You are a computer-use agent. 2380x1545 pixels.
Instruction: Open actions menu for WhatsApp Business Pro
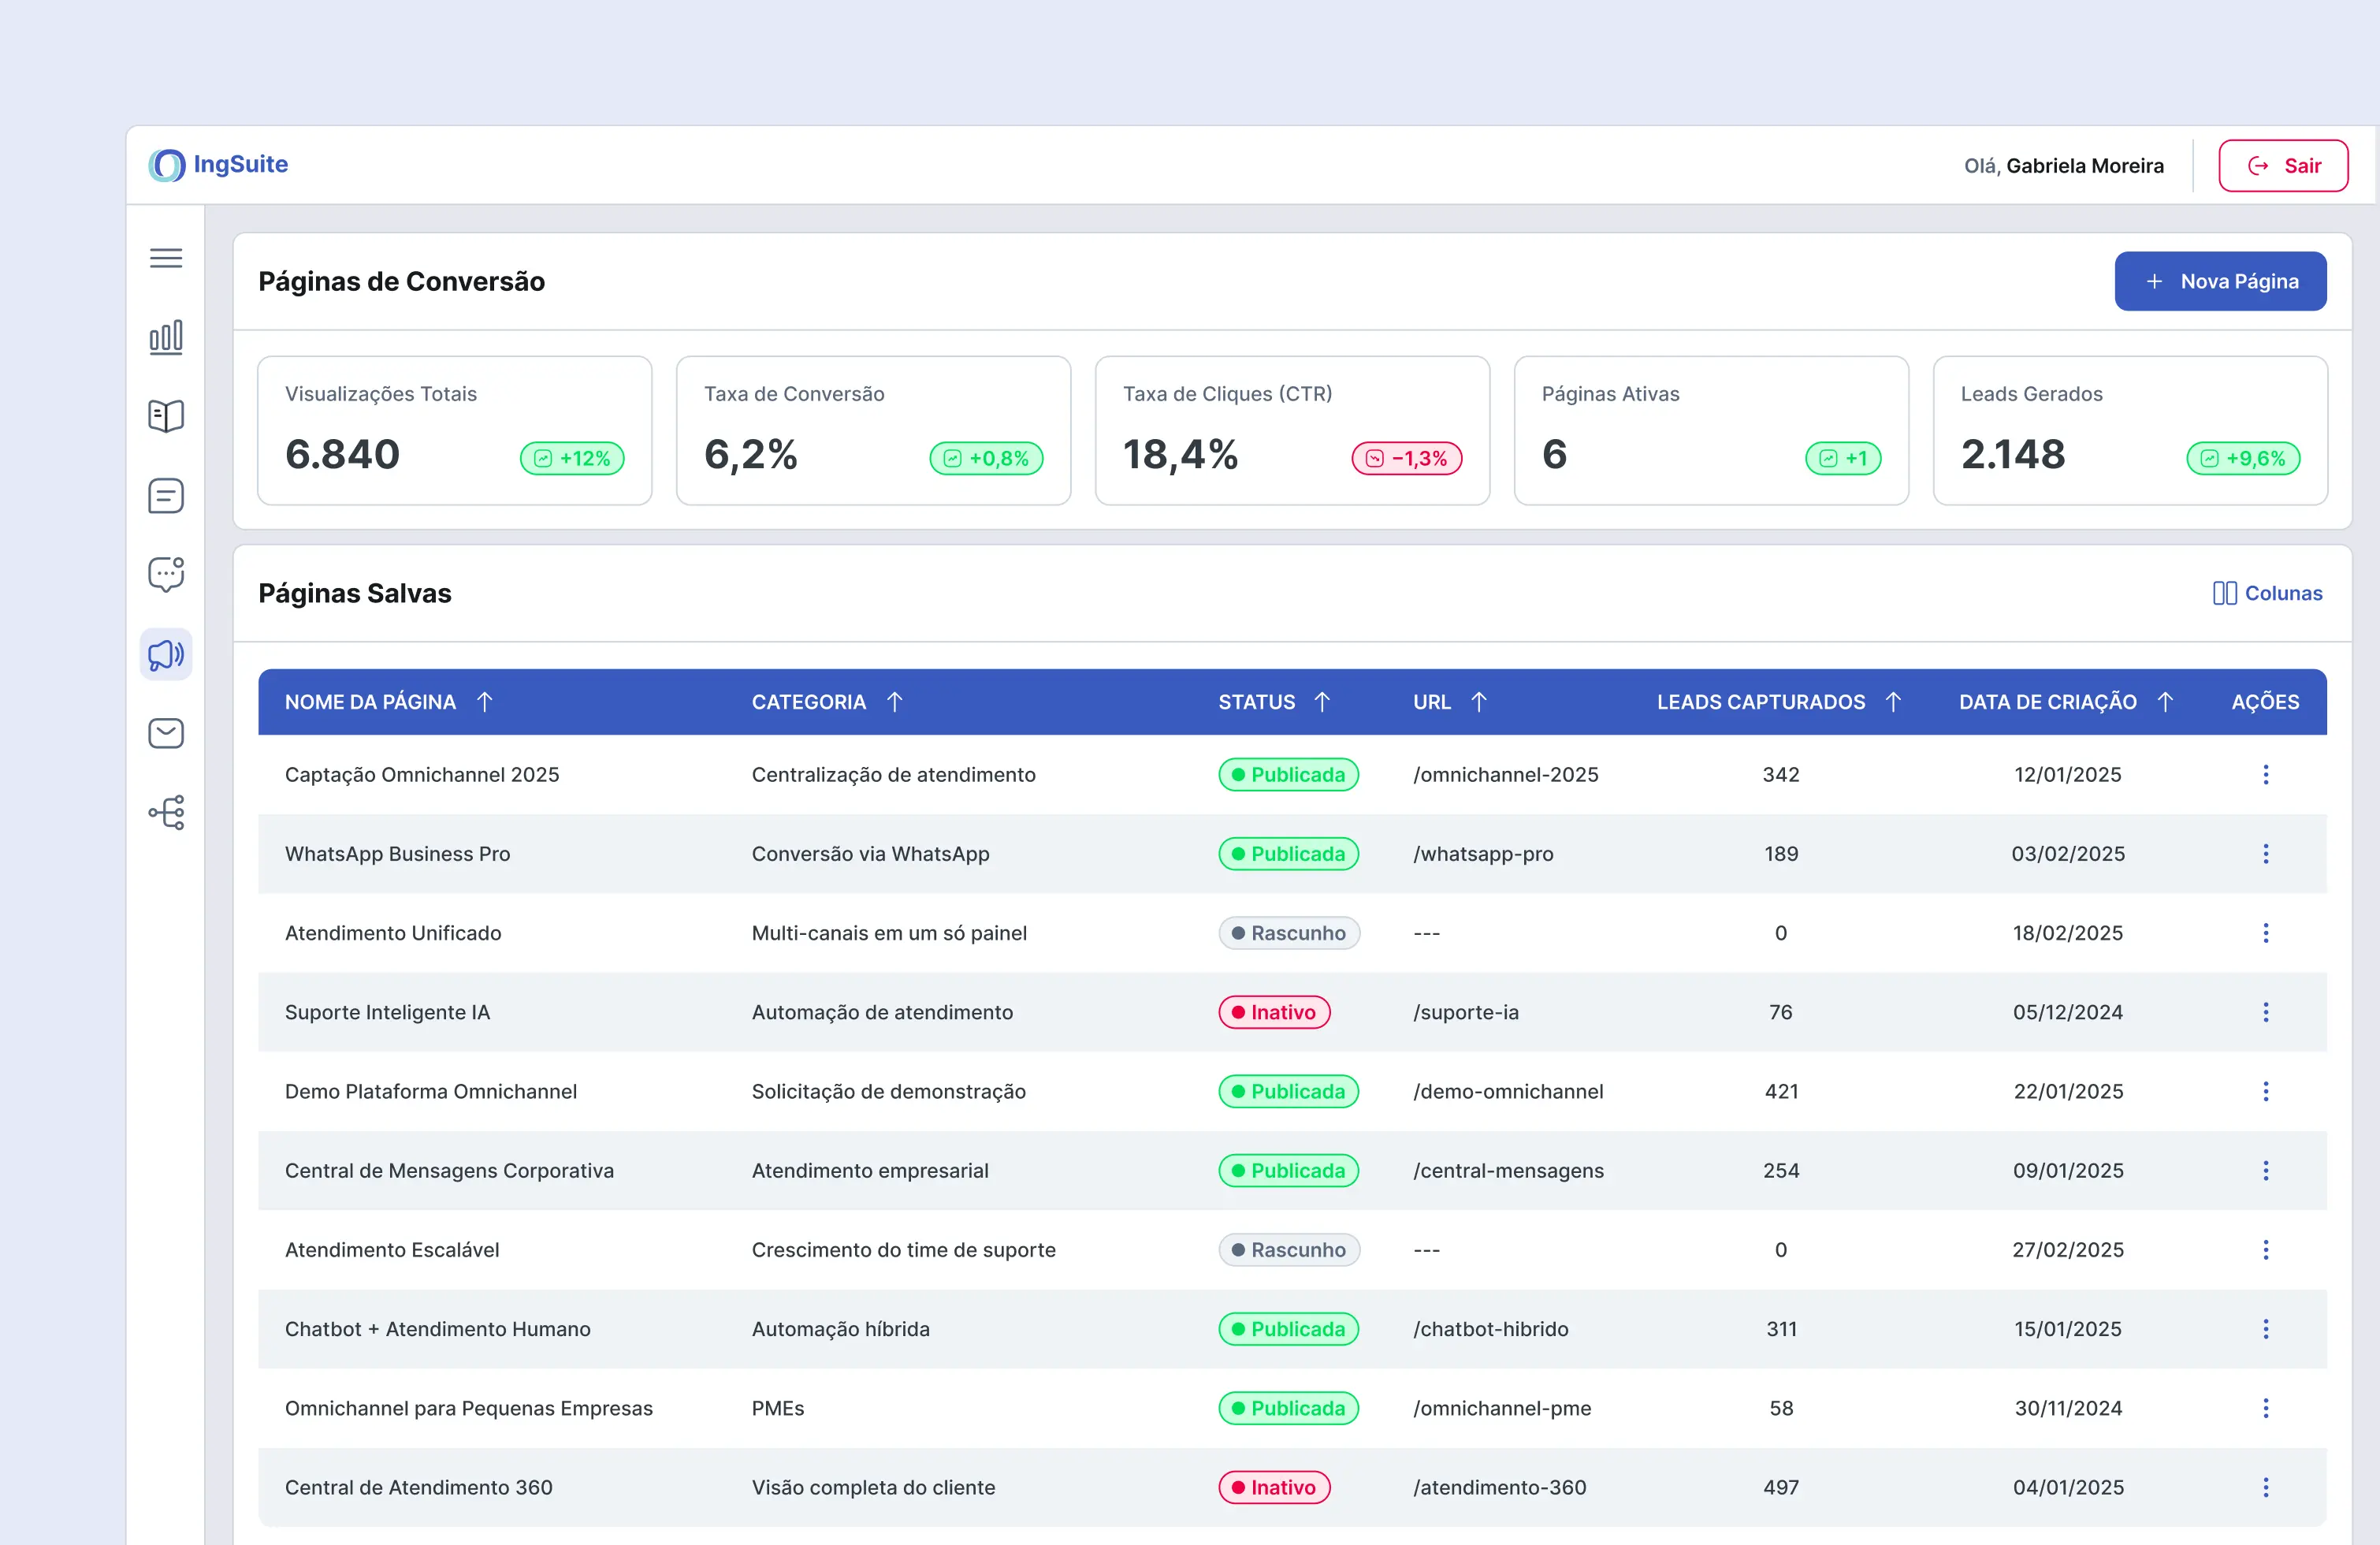click(x=2265, y=854)
